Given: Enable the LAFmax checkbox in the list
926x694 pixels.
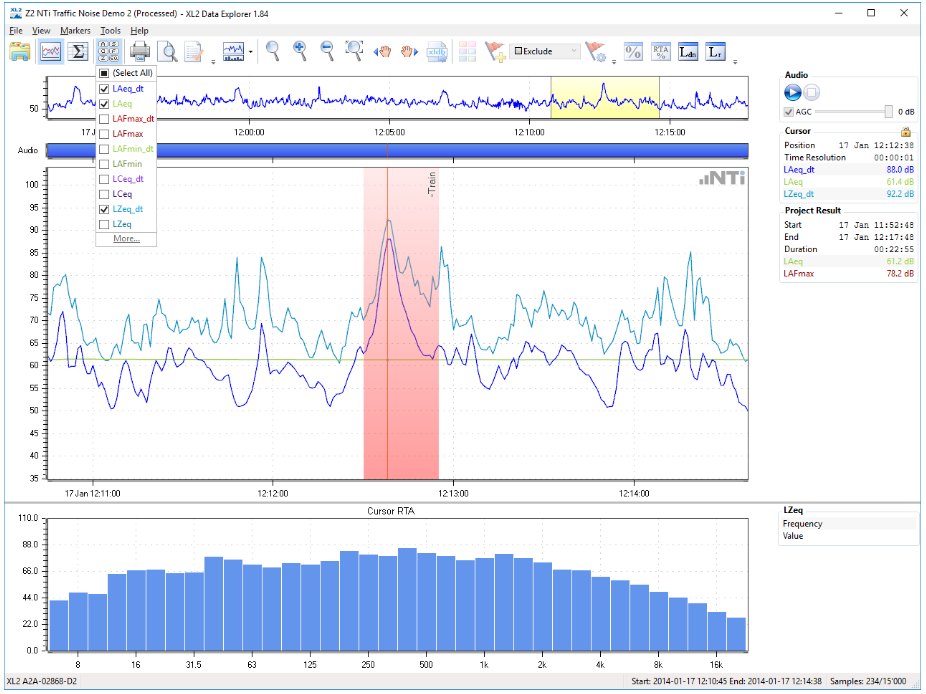Looking at the screenshot, I should point(104,134).
